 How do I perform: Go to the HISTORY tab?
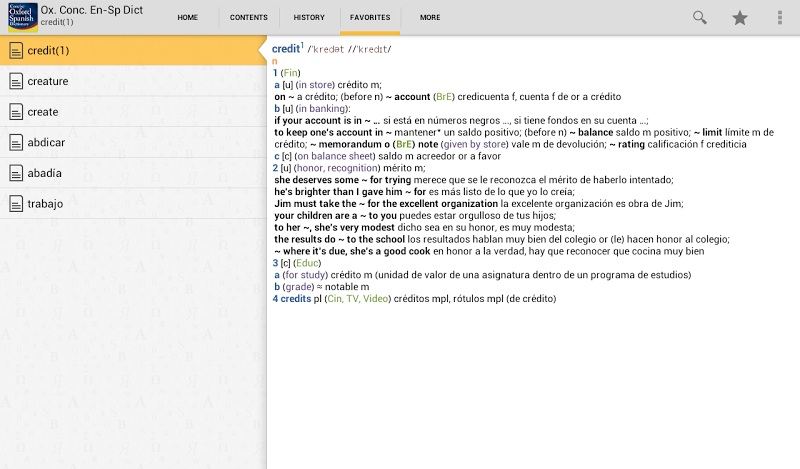309,18
